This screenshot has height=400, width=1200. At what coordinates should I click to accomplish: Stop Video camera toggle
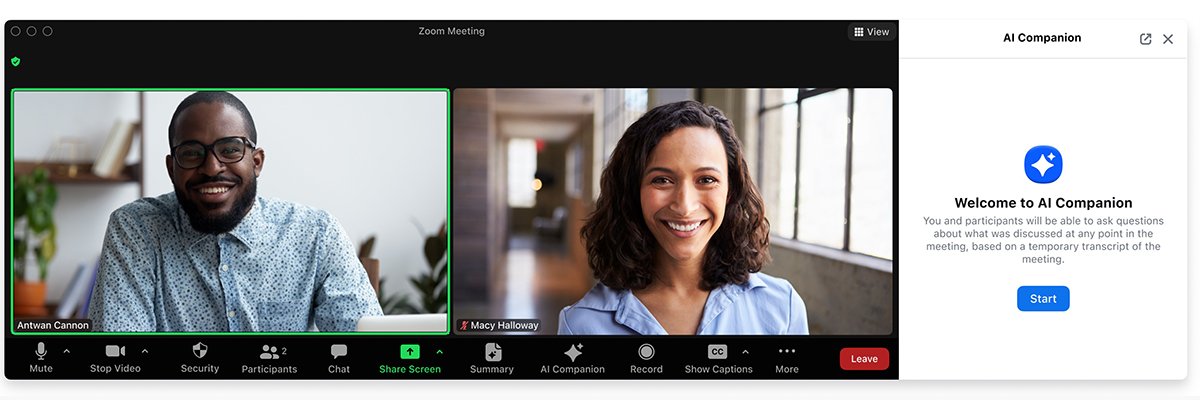point(115,357)
